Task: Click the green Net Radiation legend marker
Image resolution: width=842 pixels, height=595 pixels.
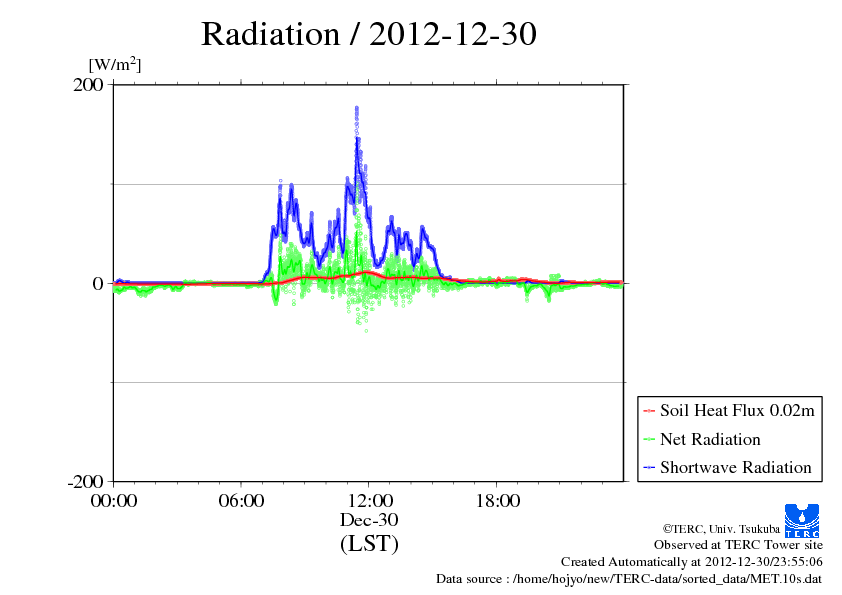Action: click(x=649, y=440)
